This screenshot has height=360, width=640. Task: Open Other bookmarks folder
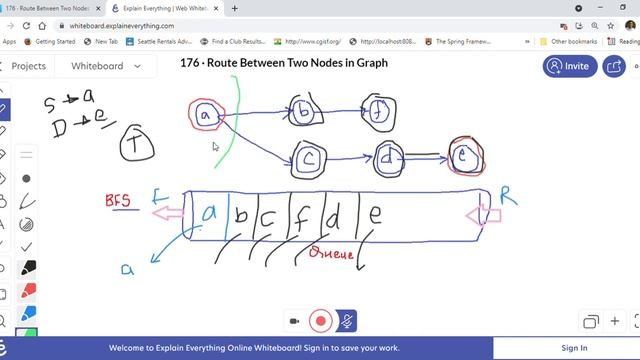pyautogui.click(x=568, y=41)
